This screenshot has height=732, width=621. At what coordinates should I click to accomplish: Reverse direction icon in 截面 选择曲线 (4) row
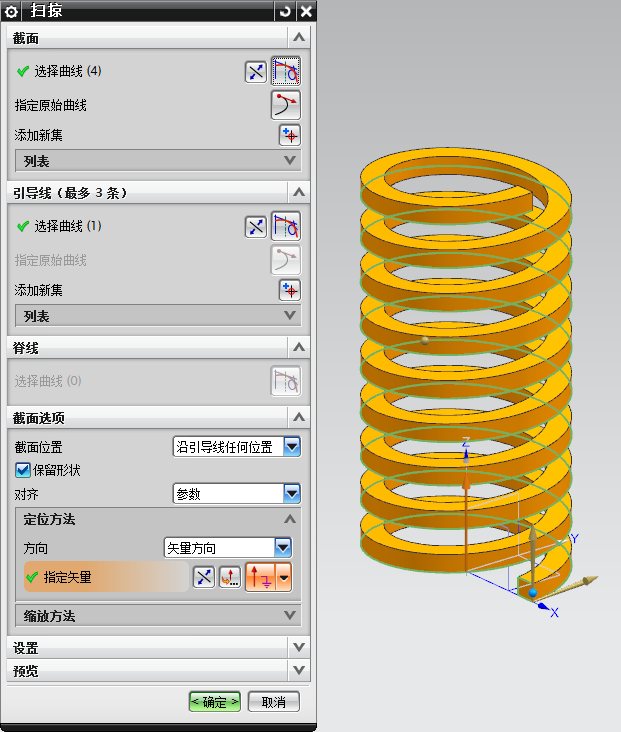[256, 72]
